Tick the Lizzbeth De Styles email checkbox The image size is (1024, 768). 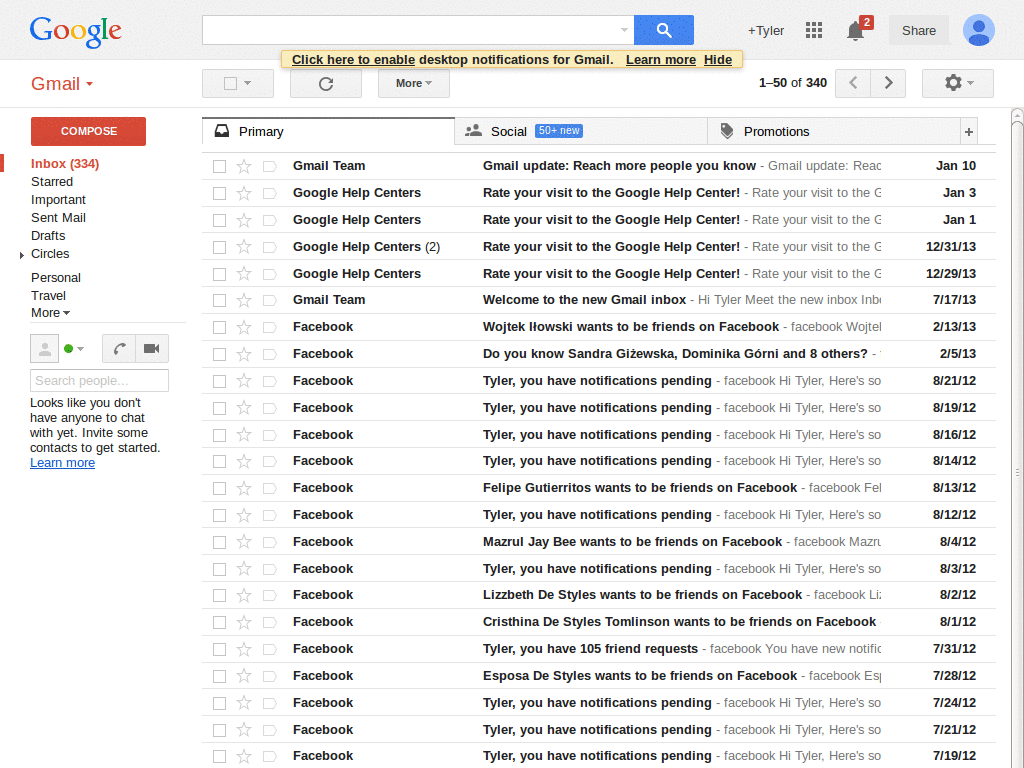pos(219,596)
